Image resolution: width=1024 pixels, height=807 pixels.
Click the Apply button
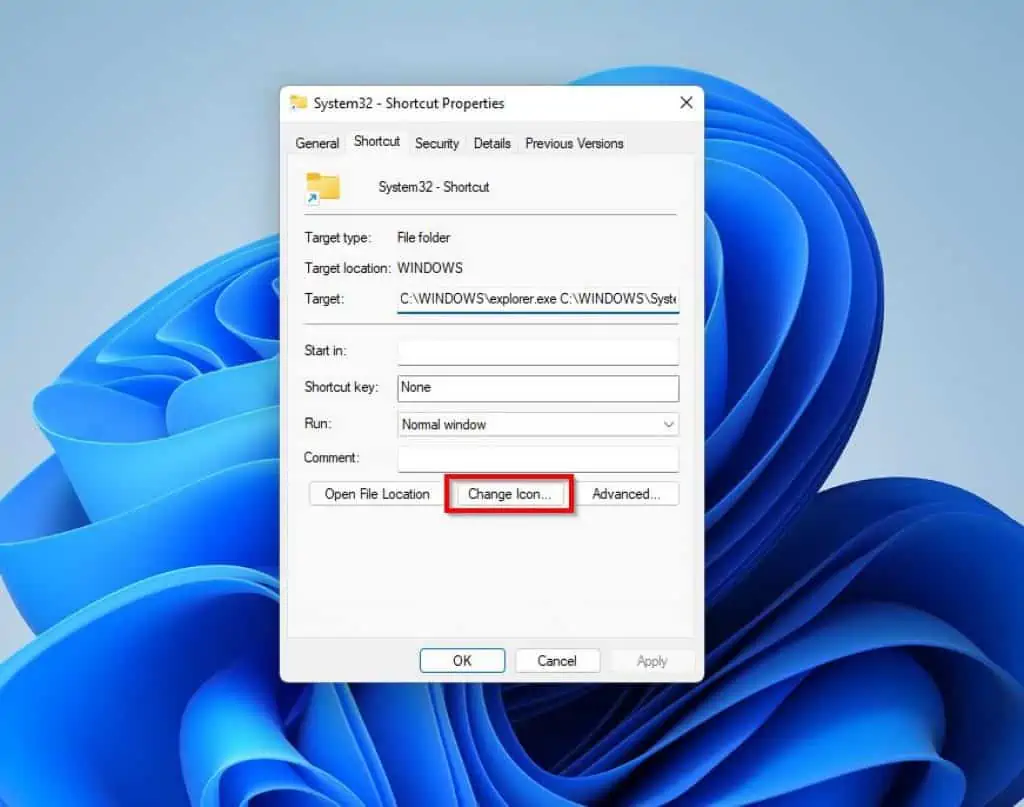point(652,661)
